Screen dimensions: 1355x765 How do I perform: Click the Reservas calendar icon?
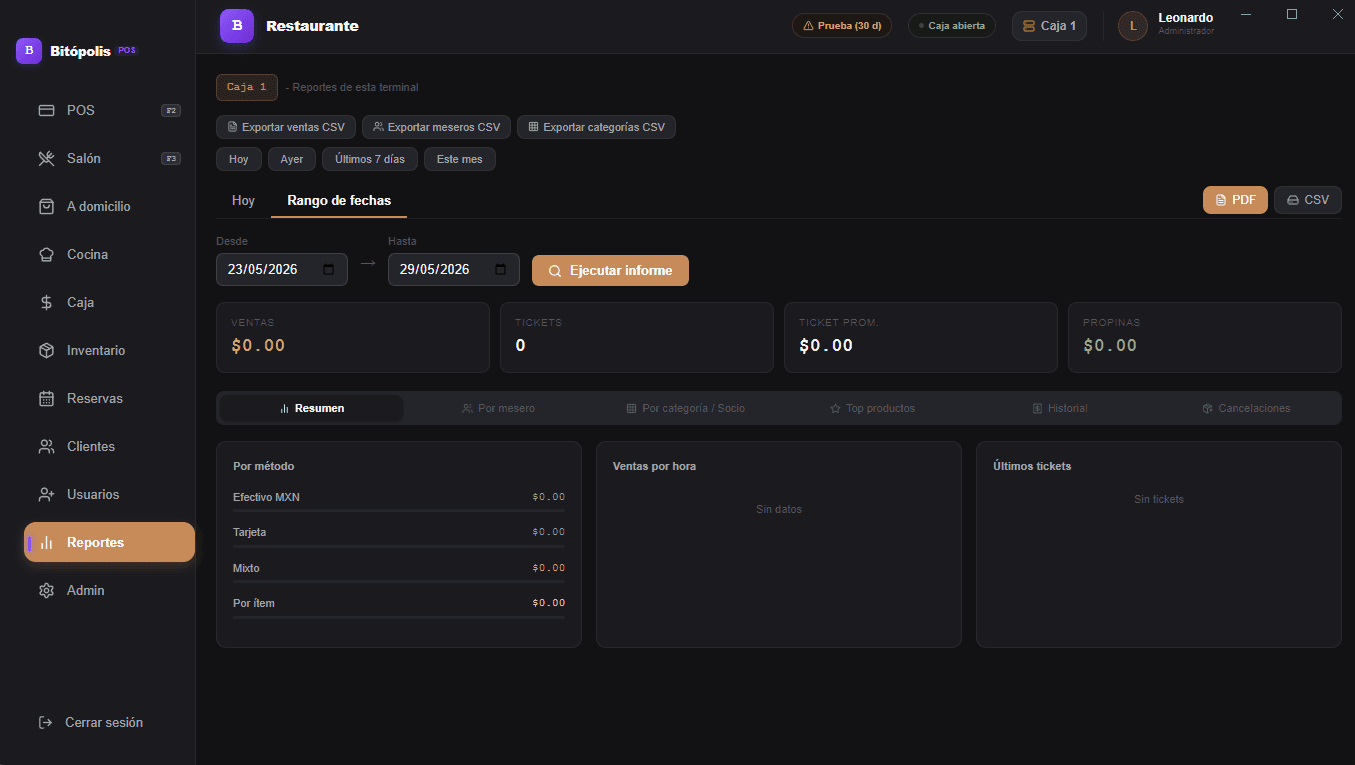click(46, 398)
